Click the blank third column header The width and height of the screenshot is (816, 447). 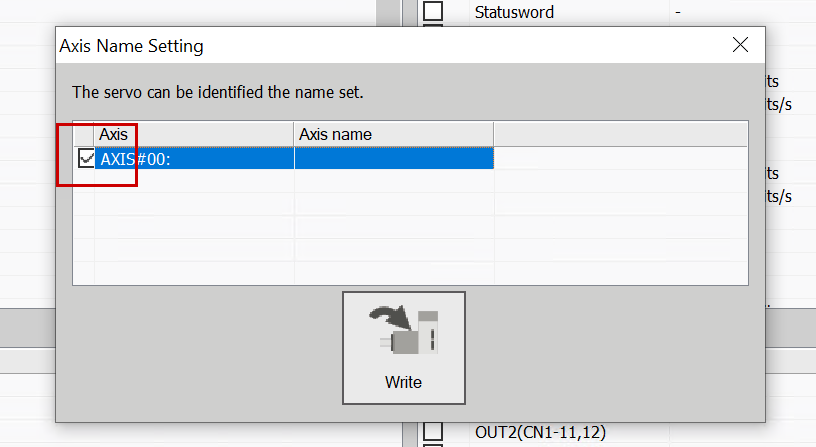[620, 134]
